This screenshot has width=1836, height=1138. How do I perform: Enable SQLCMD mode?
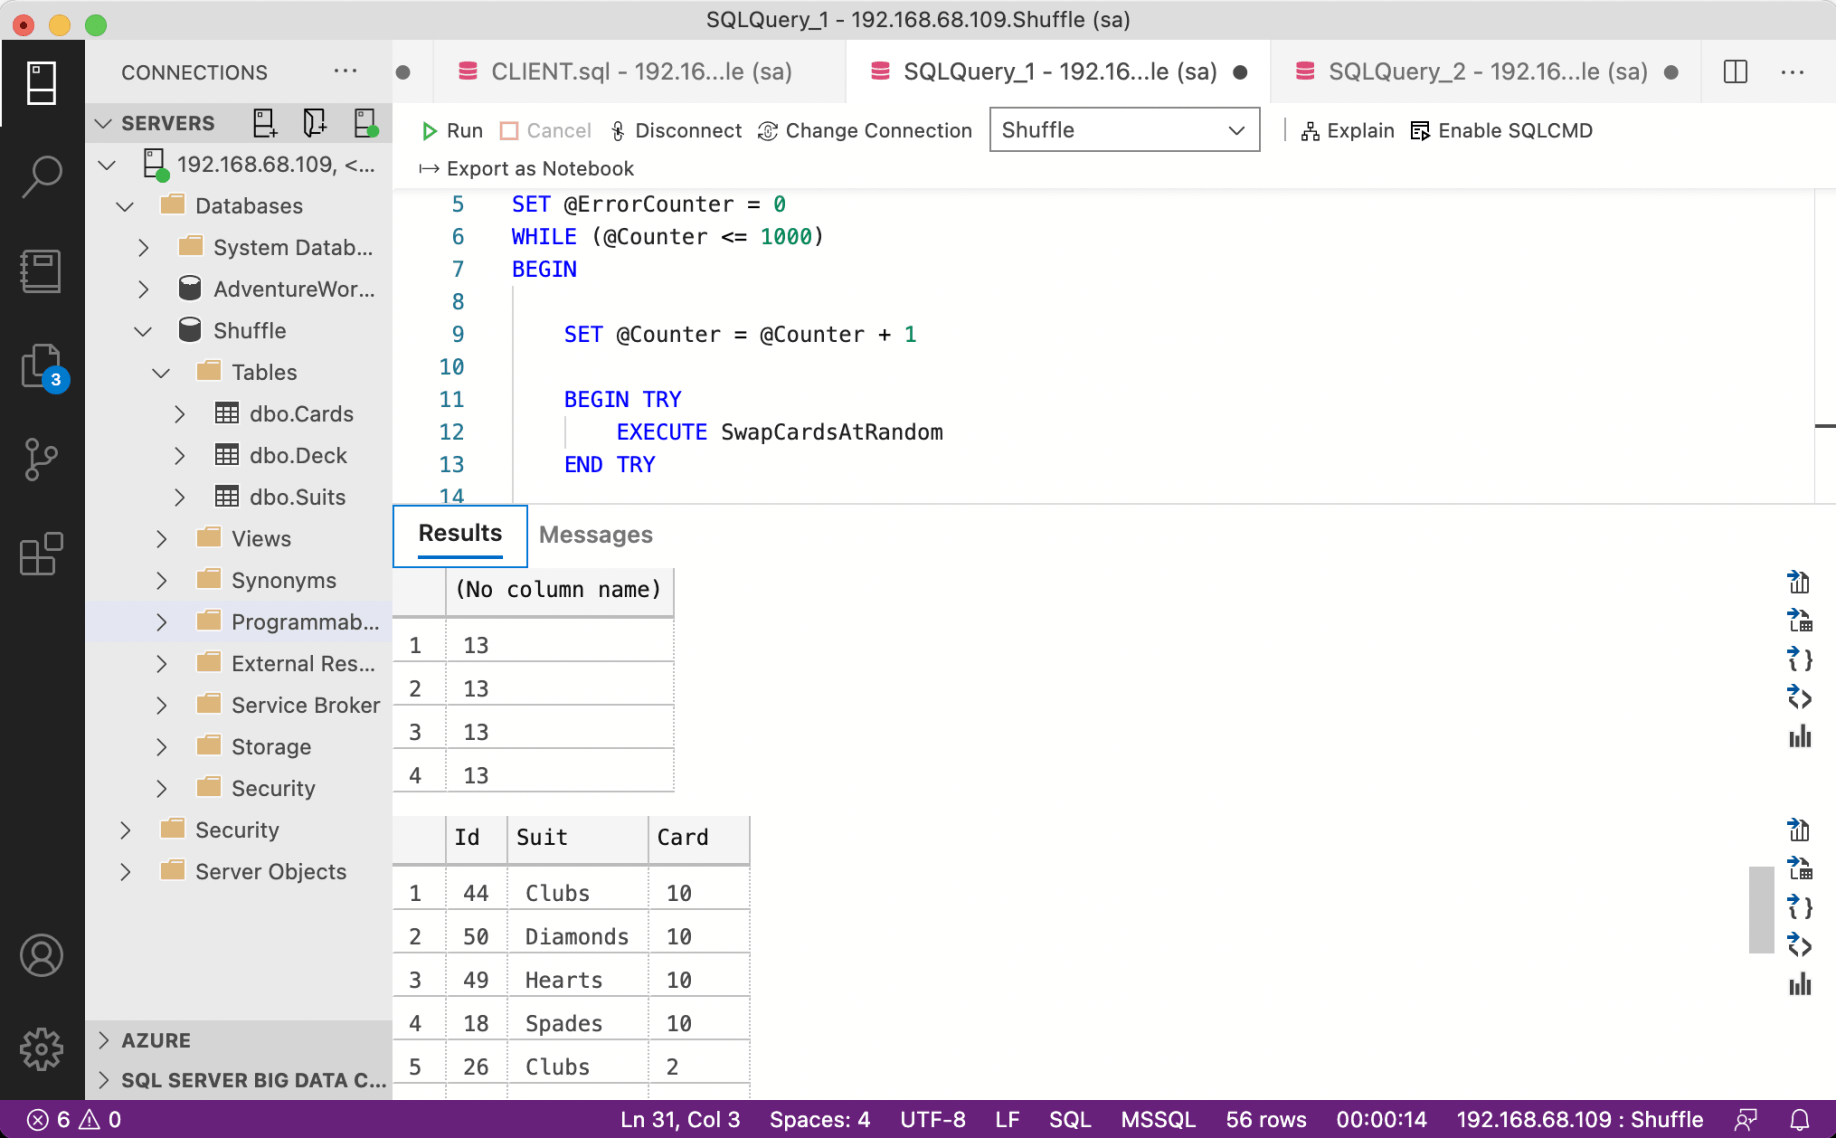coord(1501,131)
